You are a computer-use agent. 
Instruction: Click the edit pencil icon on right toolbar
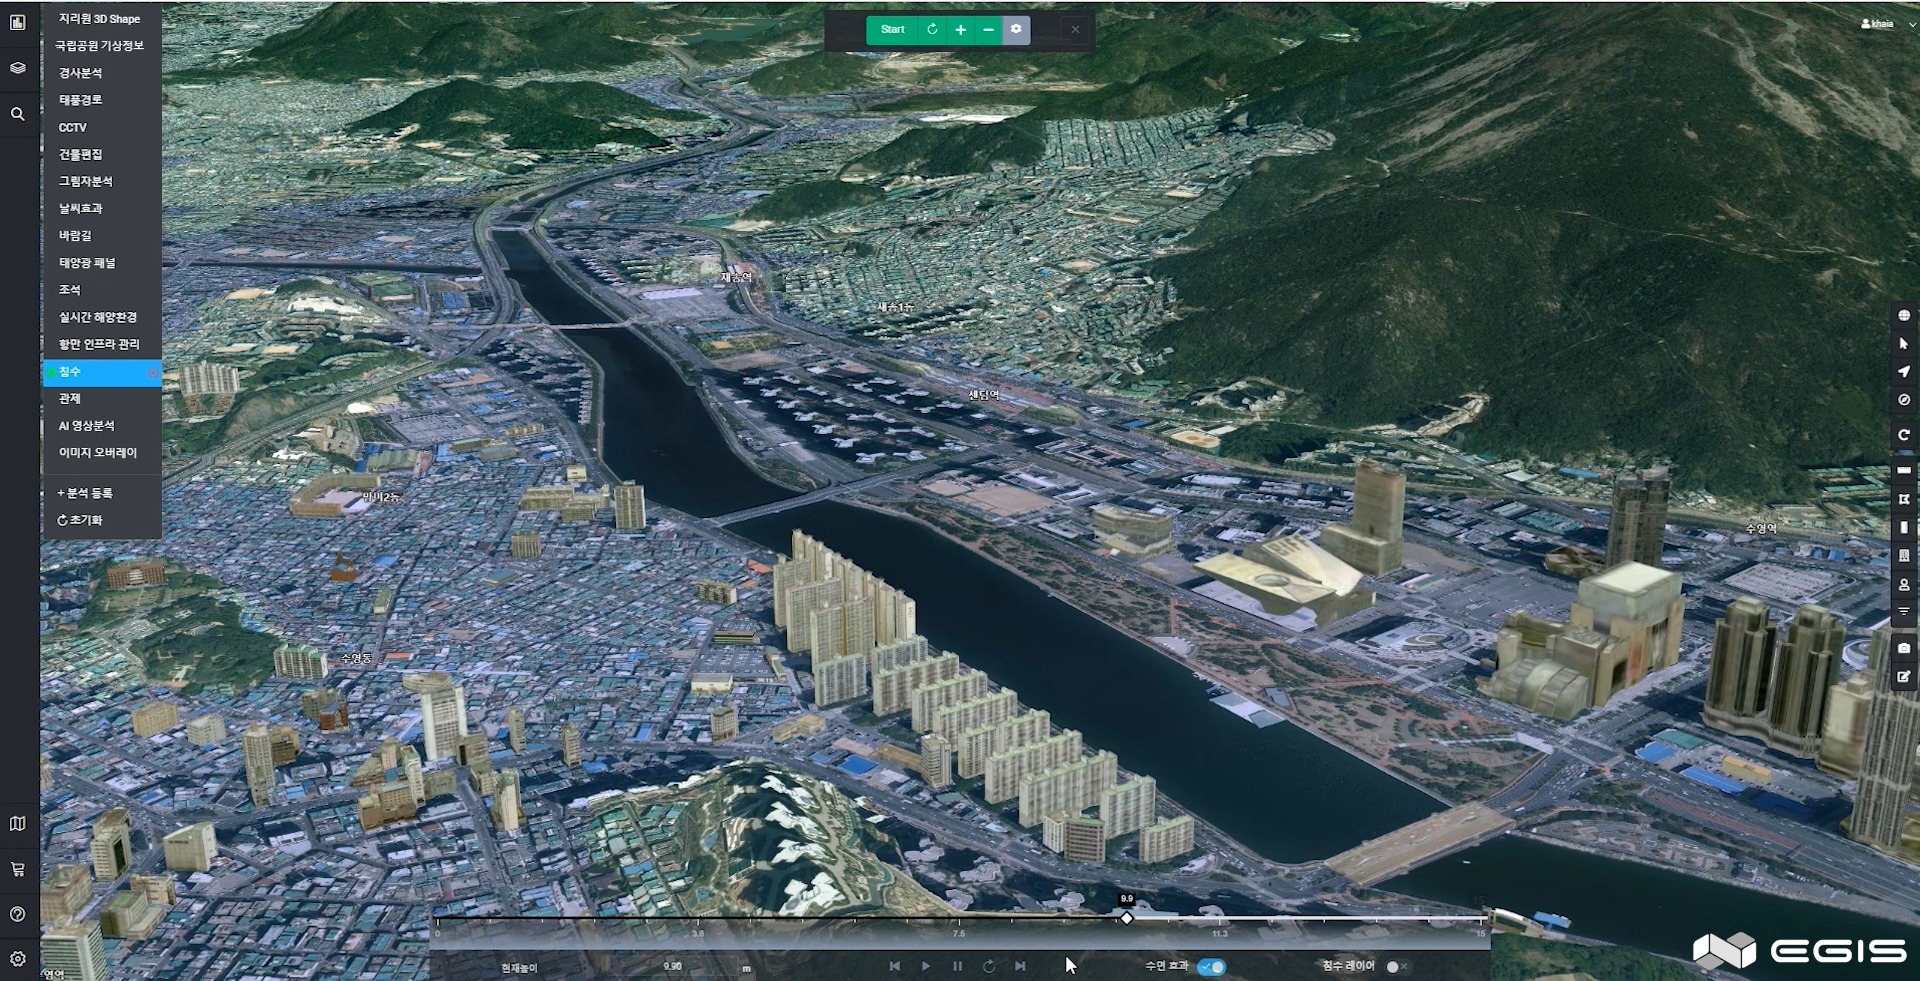(1904, 676)
